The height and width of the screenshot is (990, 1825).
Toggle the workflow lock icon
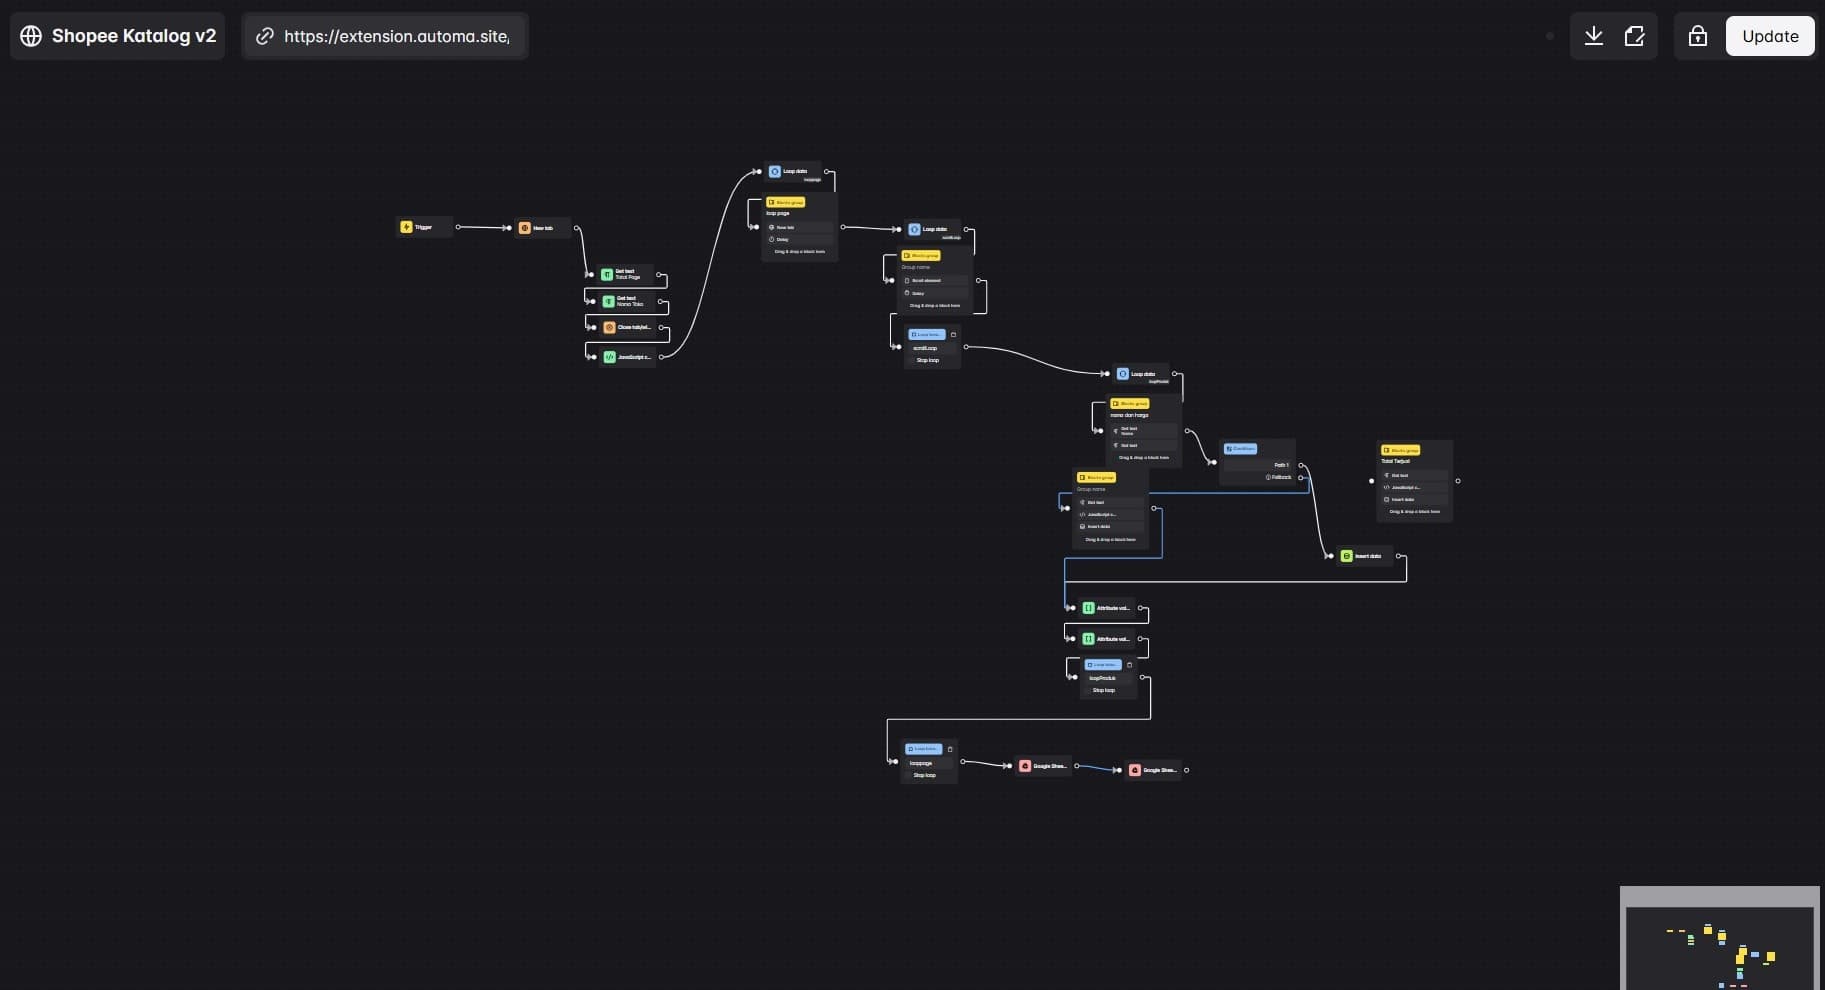pos(1698,36)
